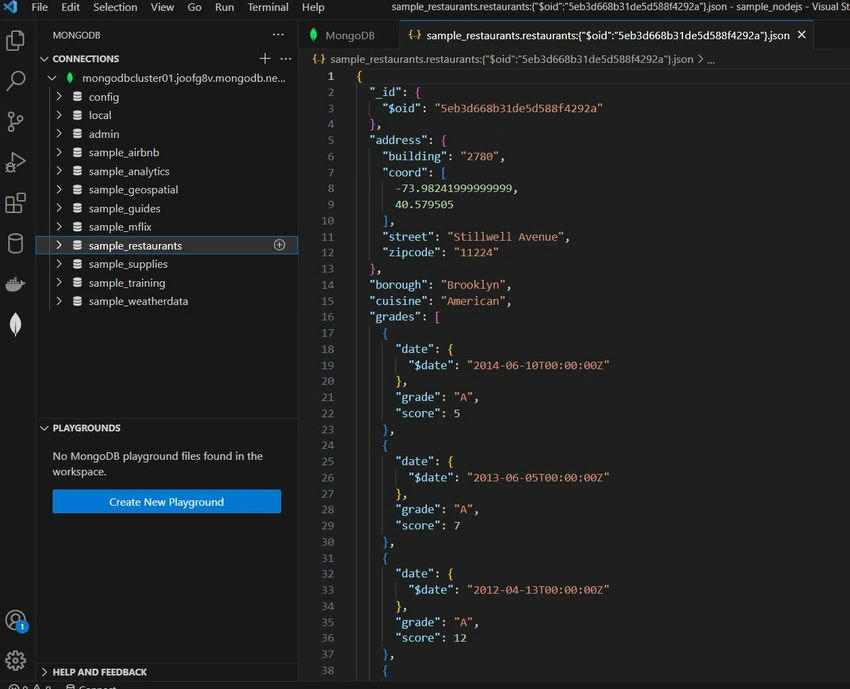
Task: Open the MongoDB leaf view in activity bar
Action: tap(15, 325)
